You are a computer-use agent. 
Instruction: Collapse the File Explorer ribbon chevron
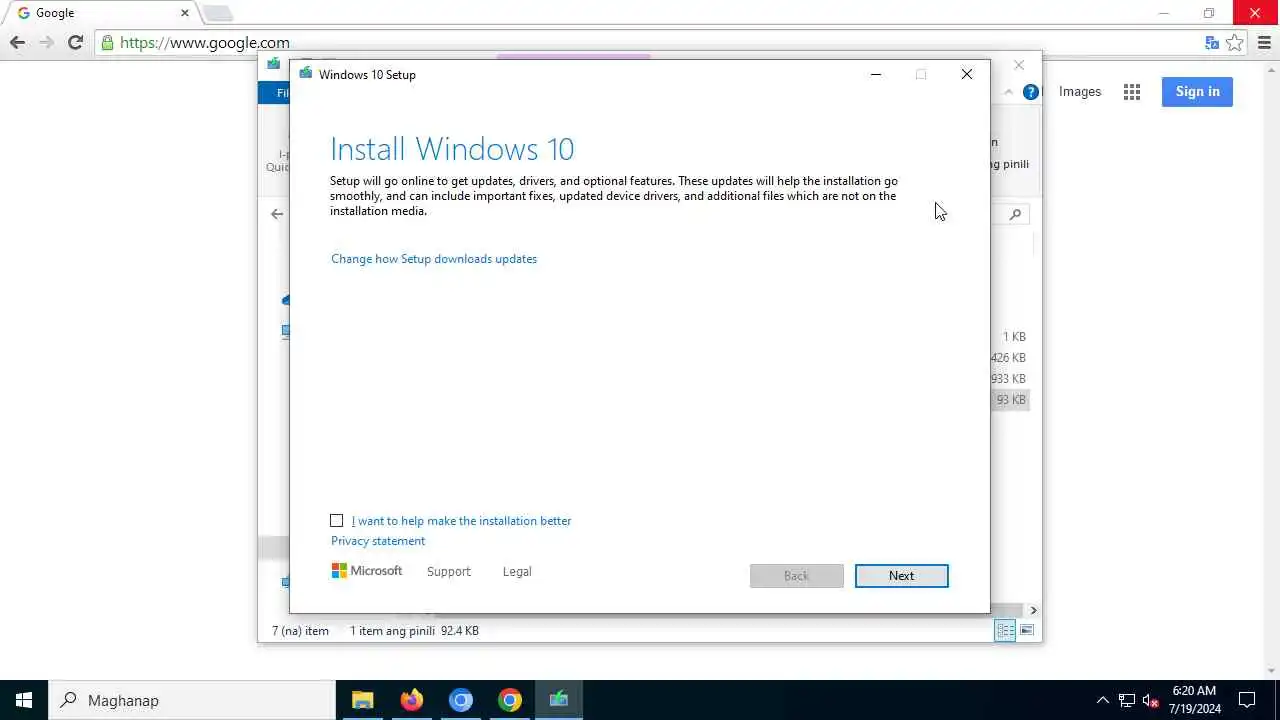click(1008, 92)
